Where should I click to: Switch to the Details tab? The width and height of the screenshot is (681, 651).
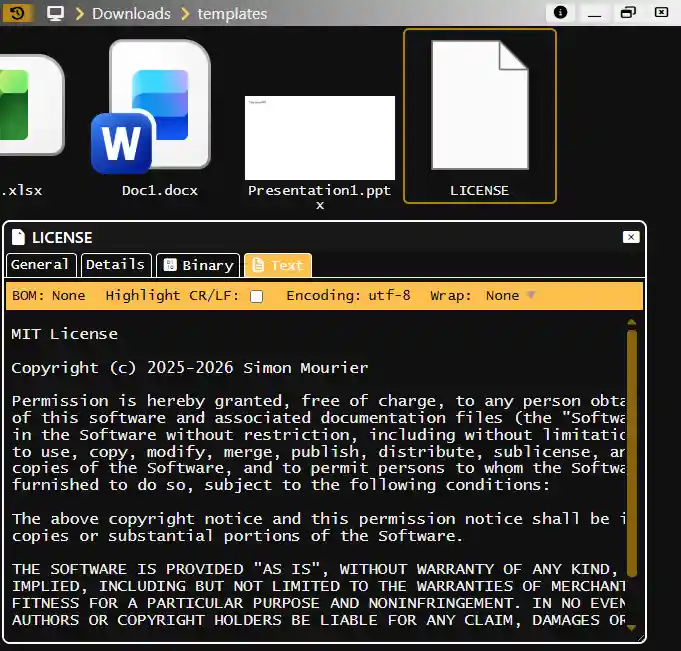[116, 265]
